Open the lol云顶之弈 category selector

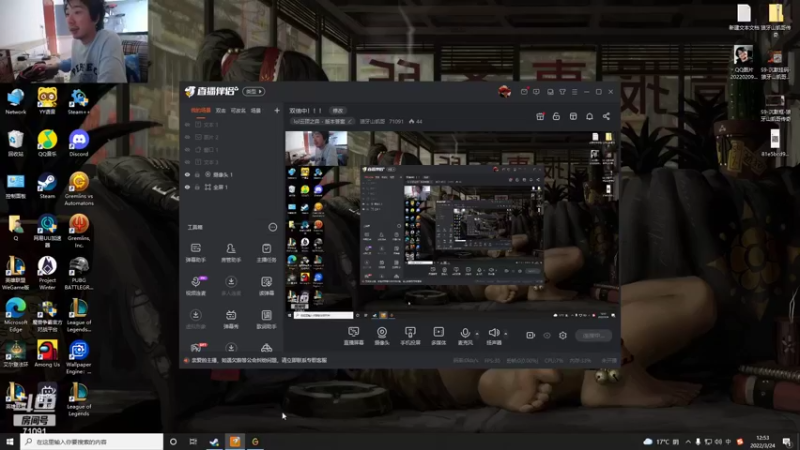pyautogui.click(x=321, y=121)
